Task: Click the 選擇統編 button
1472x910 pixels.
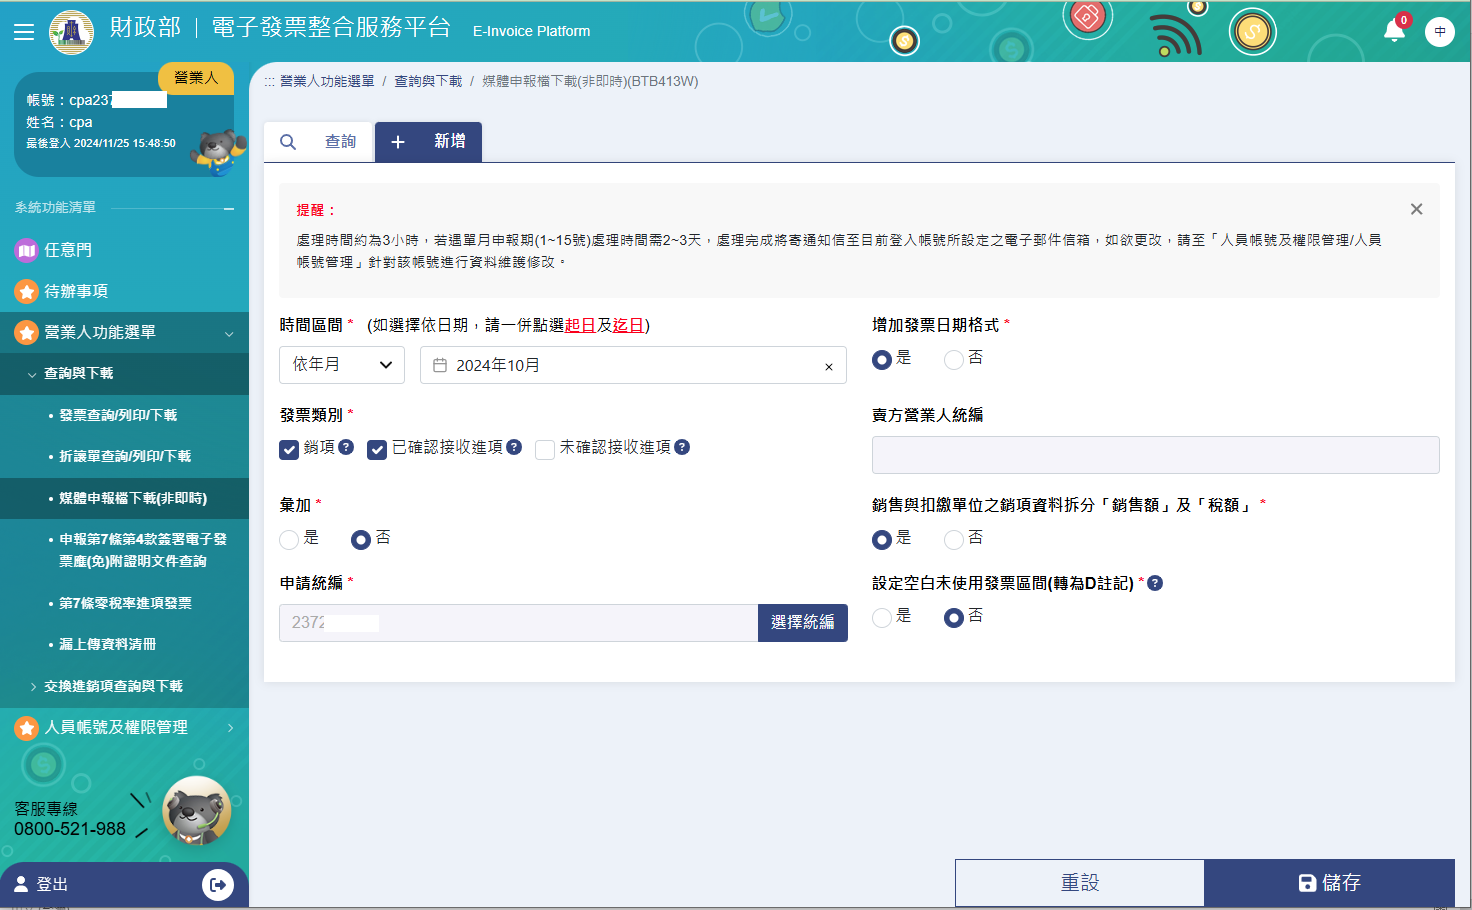Action: (803, 623)
